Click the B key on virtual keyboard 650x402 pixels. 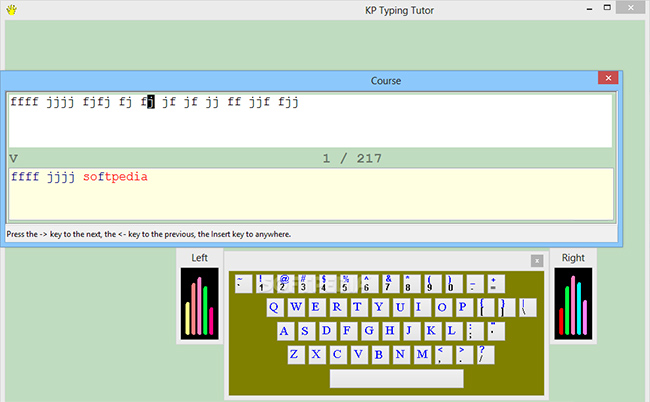tap(380, 355)
